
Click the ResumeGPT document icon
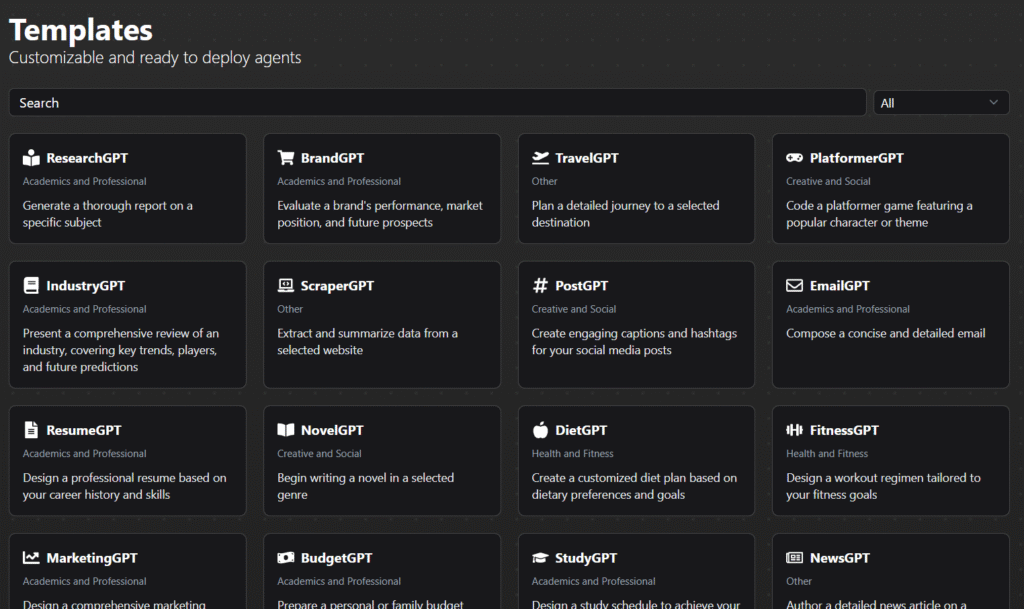coord(31,429)
